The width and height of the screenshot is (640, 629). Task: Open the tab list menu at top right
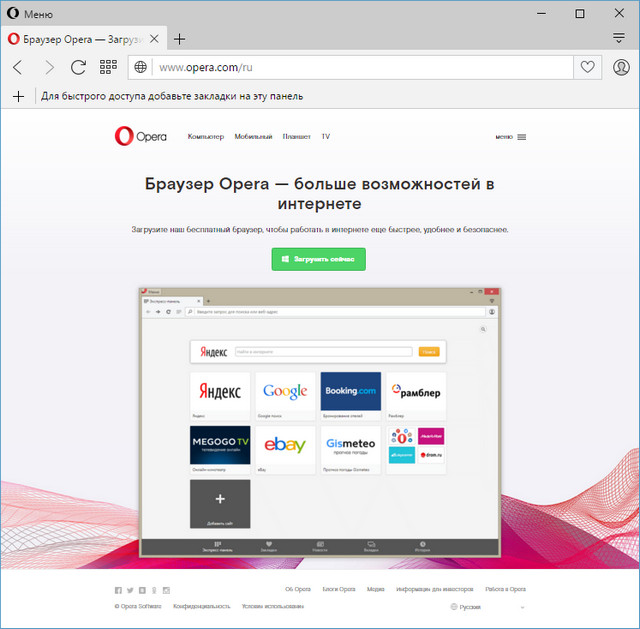pyautogui.click(x=619, y=39)
